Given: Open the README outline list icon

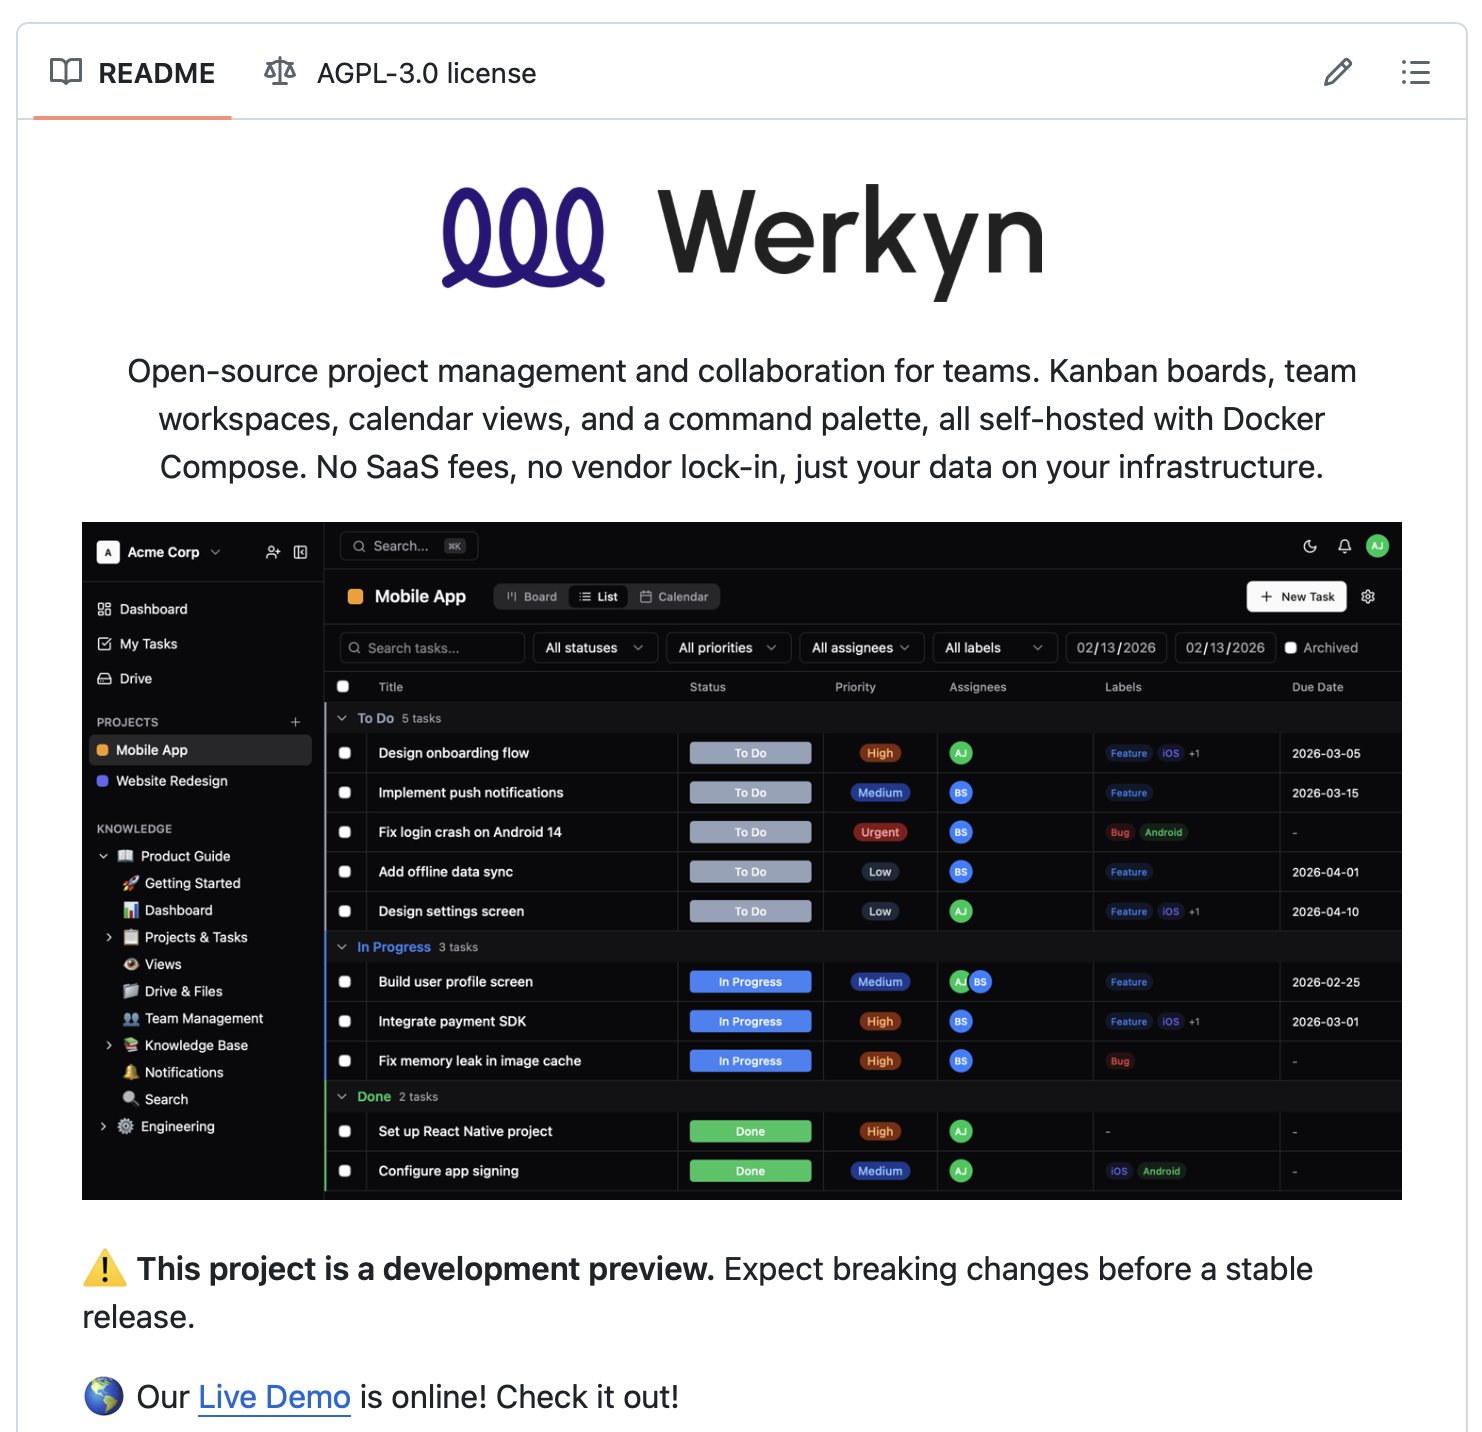Looking at the screenshot, I should [x=1415, y=72].
